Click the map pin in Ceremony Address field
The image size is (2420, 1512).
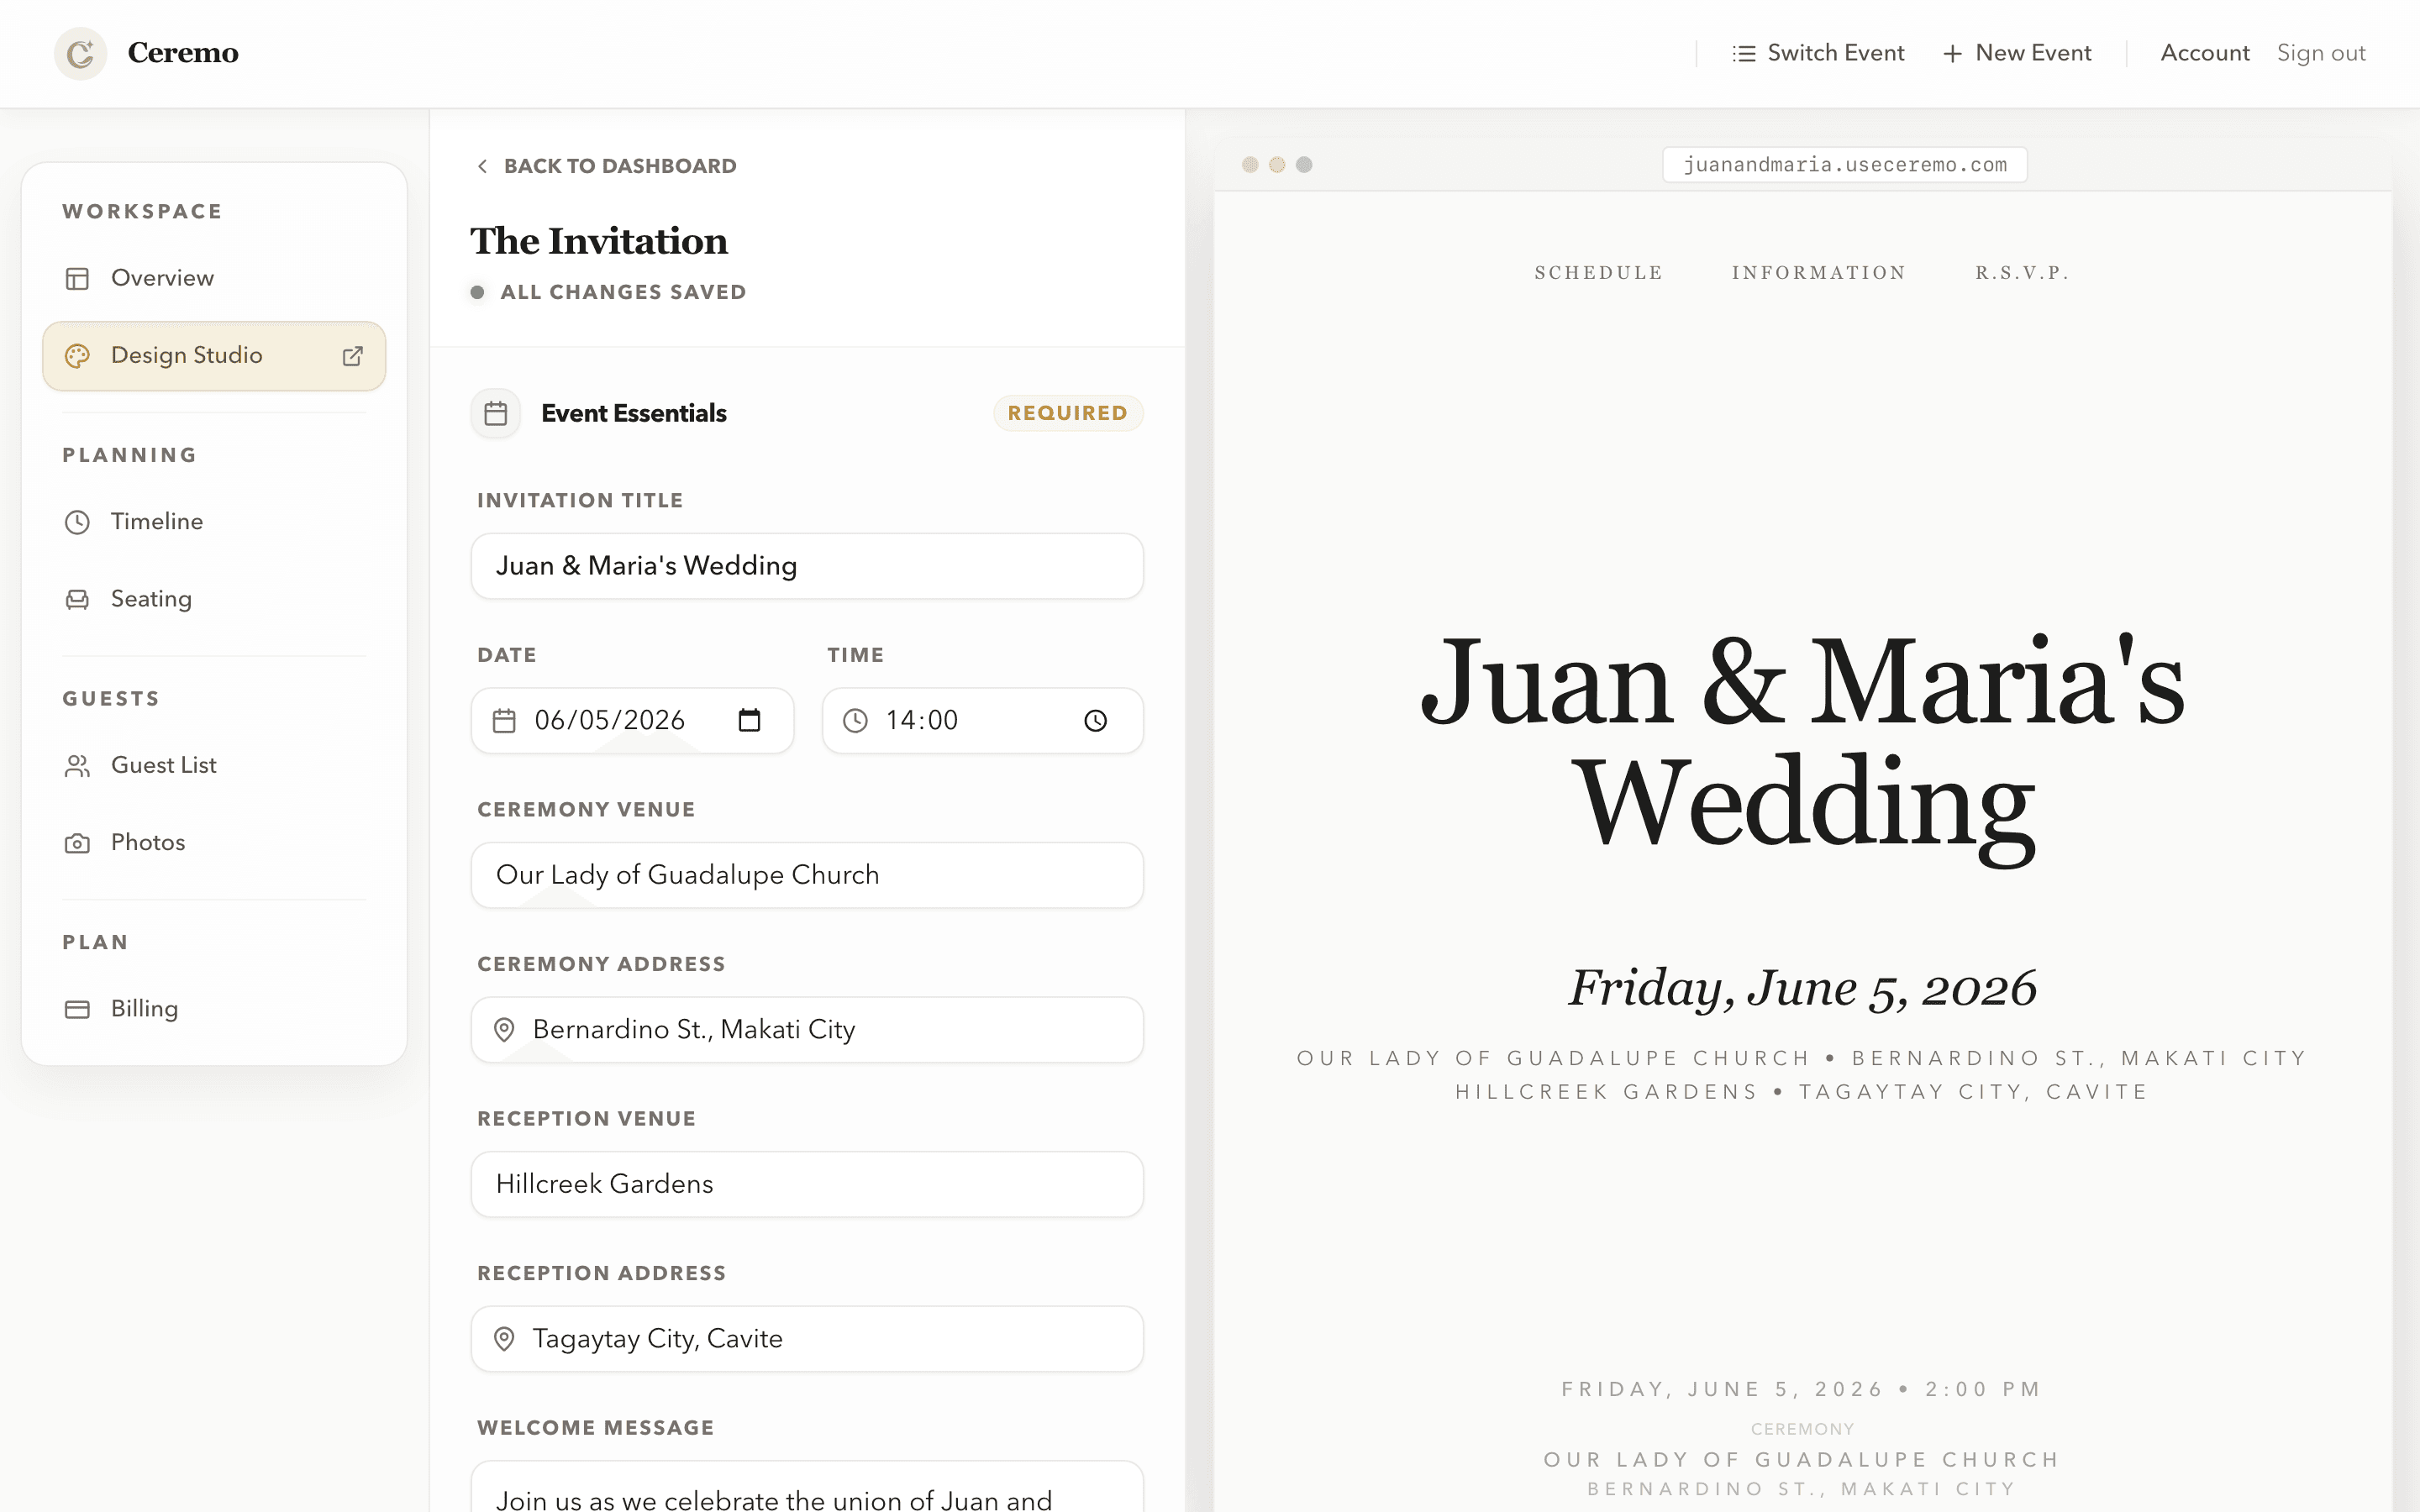pyautogui.click(x=504, y=1029)
